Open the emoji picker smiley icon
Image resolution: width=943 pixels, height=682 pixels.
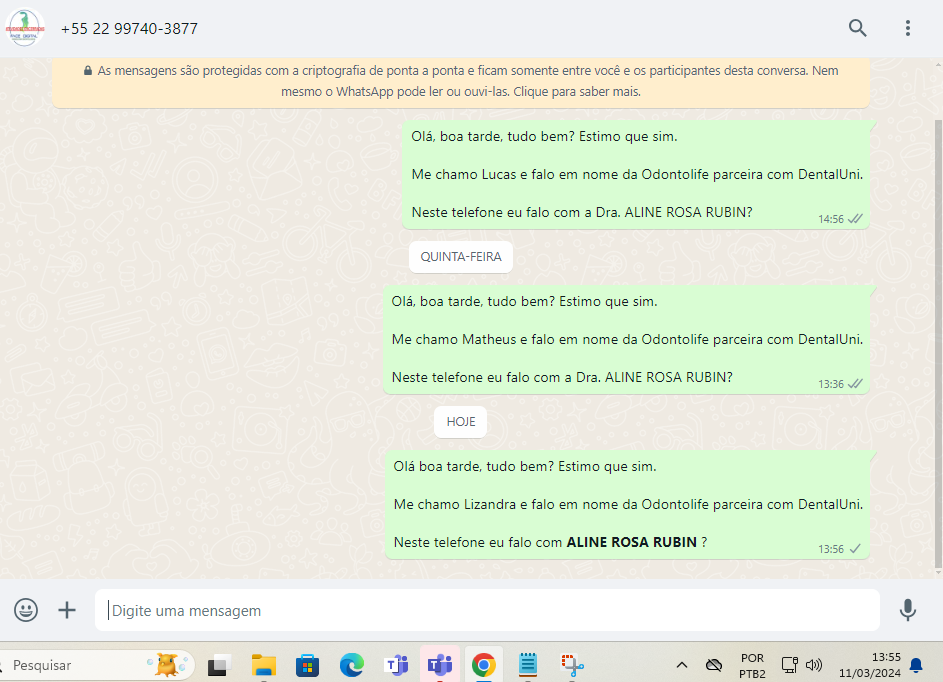coord(26,610)
